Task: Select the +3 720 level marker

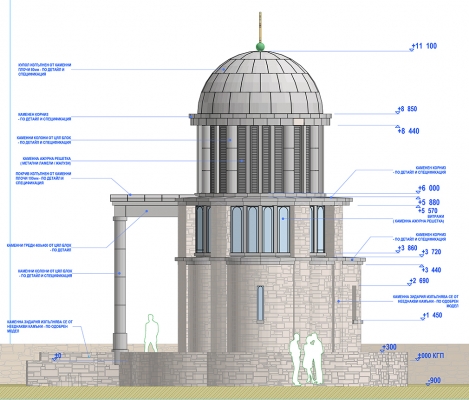Action: click(x=431, y=252)
